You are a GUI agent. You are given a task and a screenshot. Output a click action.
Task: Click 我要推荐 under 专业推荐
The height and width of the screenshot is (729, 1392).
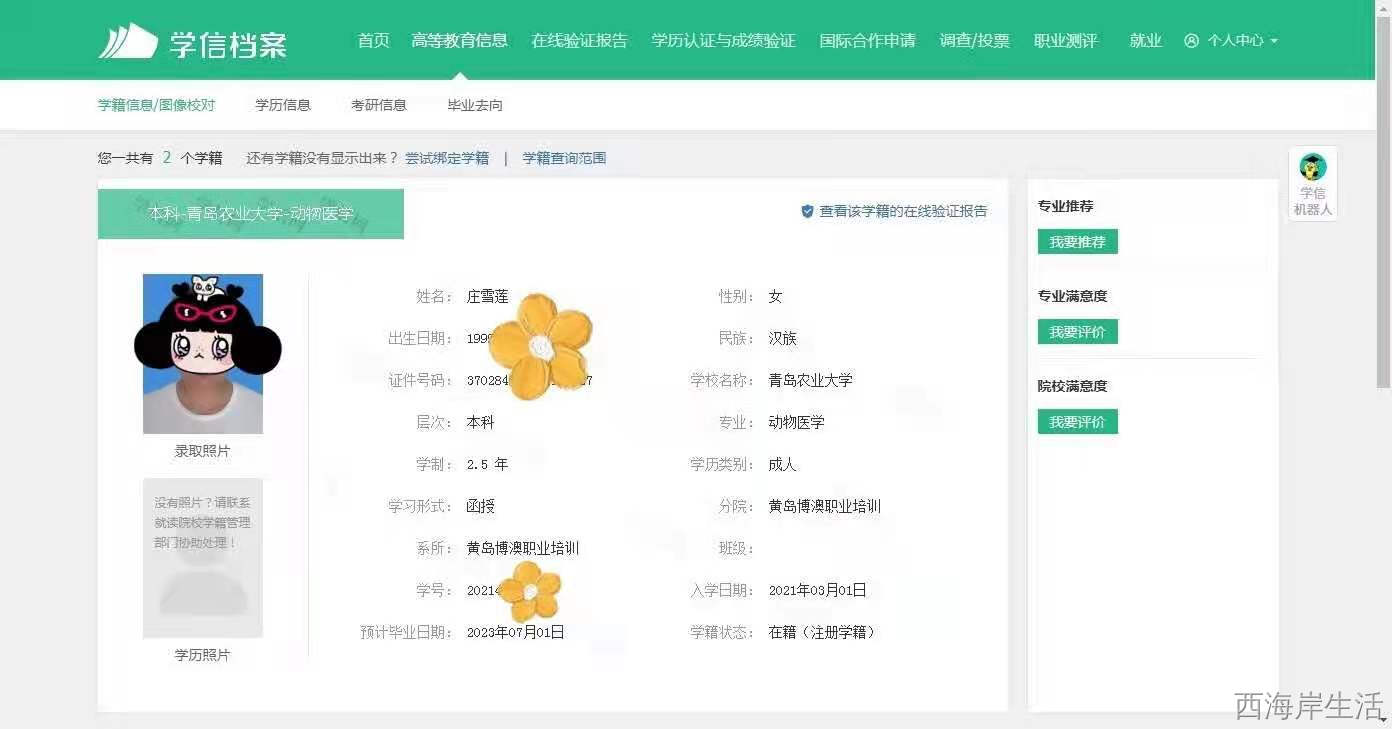(x=1077, y=242)
